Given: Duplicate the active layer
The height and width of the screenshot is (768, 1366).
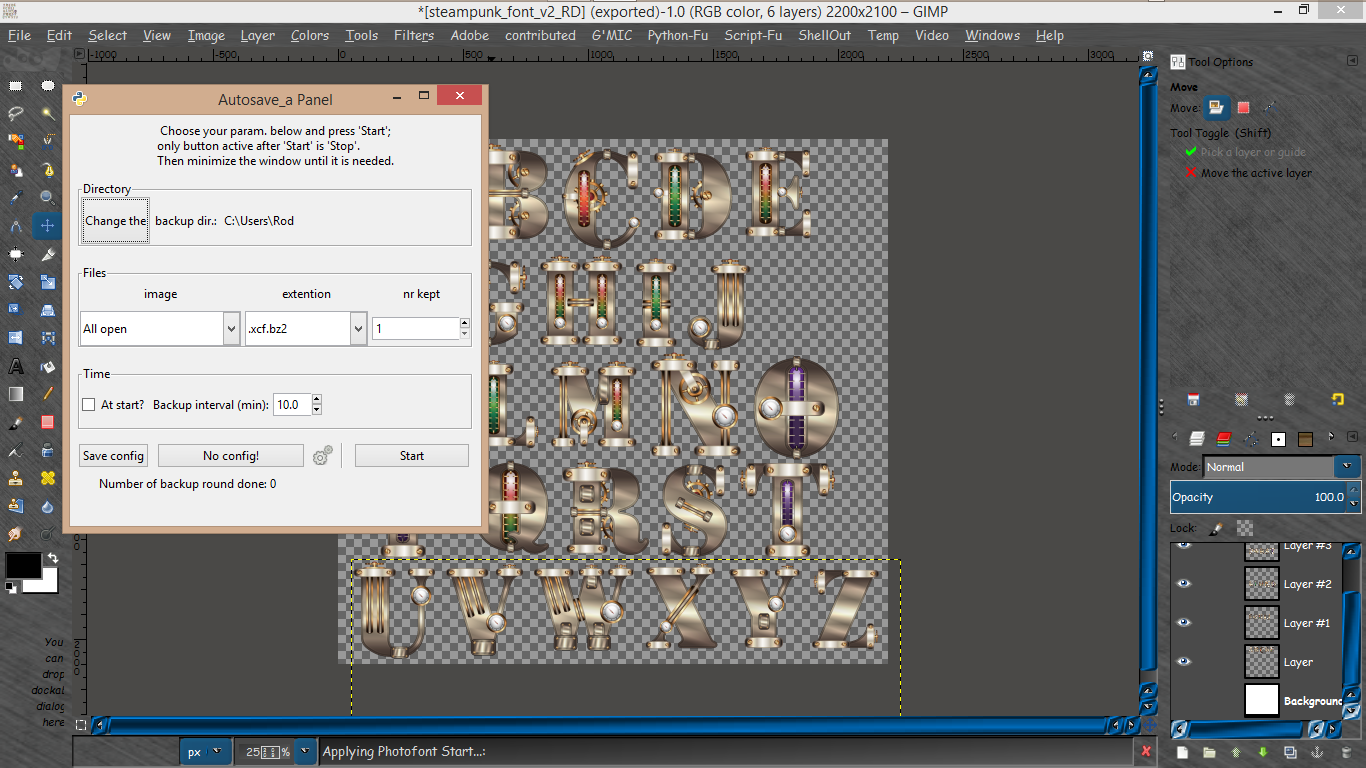Looking at the screenshot, I should pos(1290,752).
